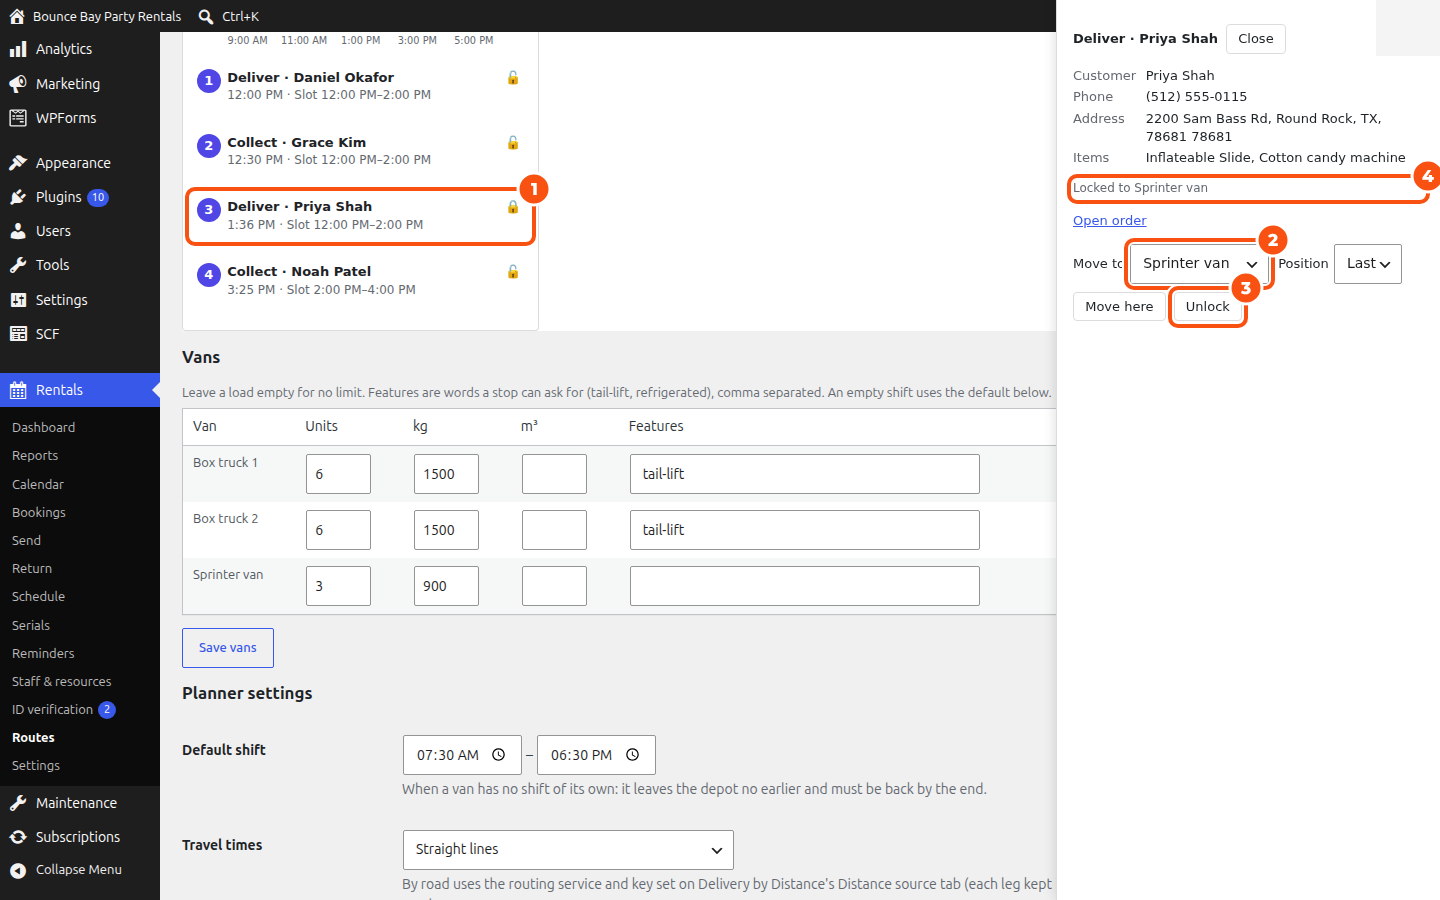Open search with the magnifier icon
This screenshot has height=900, width=1440.
(x=206, y=16)
